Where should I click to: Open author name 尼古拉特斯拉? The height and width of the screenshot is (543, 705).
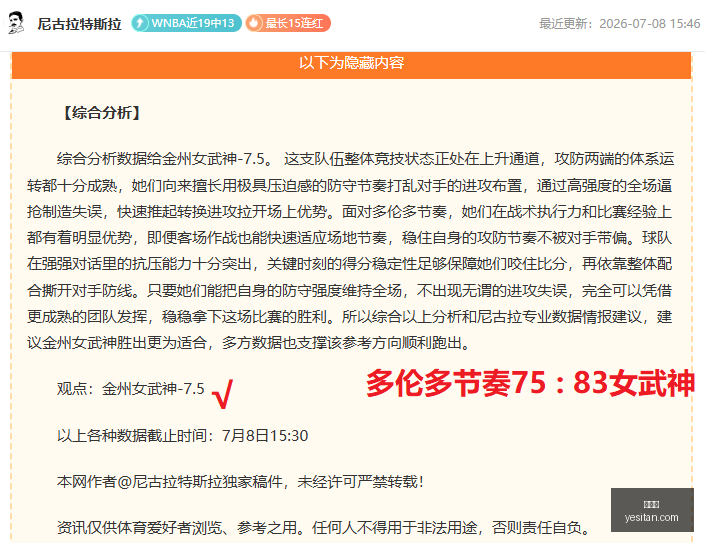[x=80, y=24]
